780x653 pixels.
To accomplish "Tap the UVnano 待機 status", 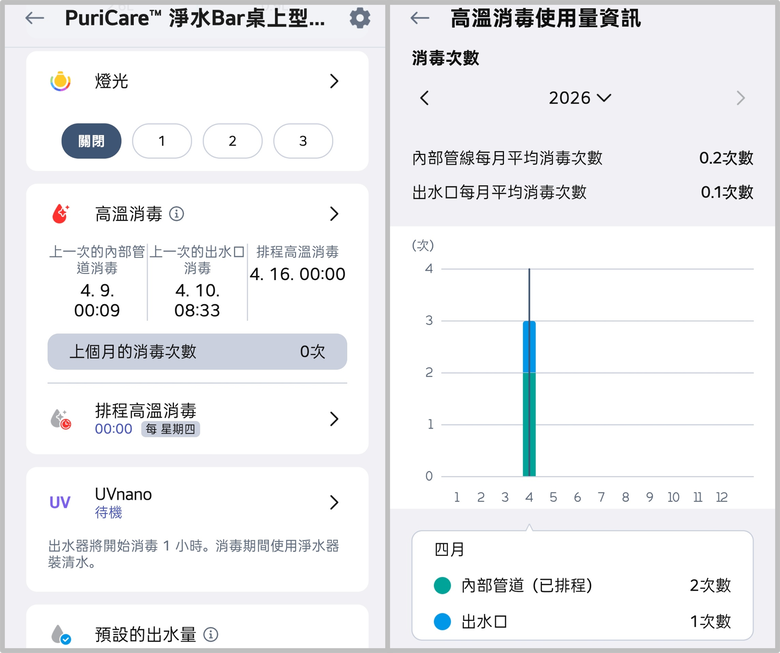I will click(x=108, y=512).
